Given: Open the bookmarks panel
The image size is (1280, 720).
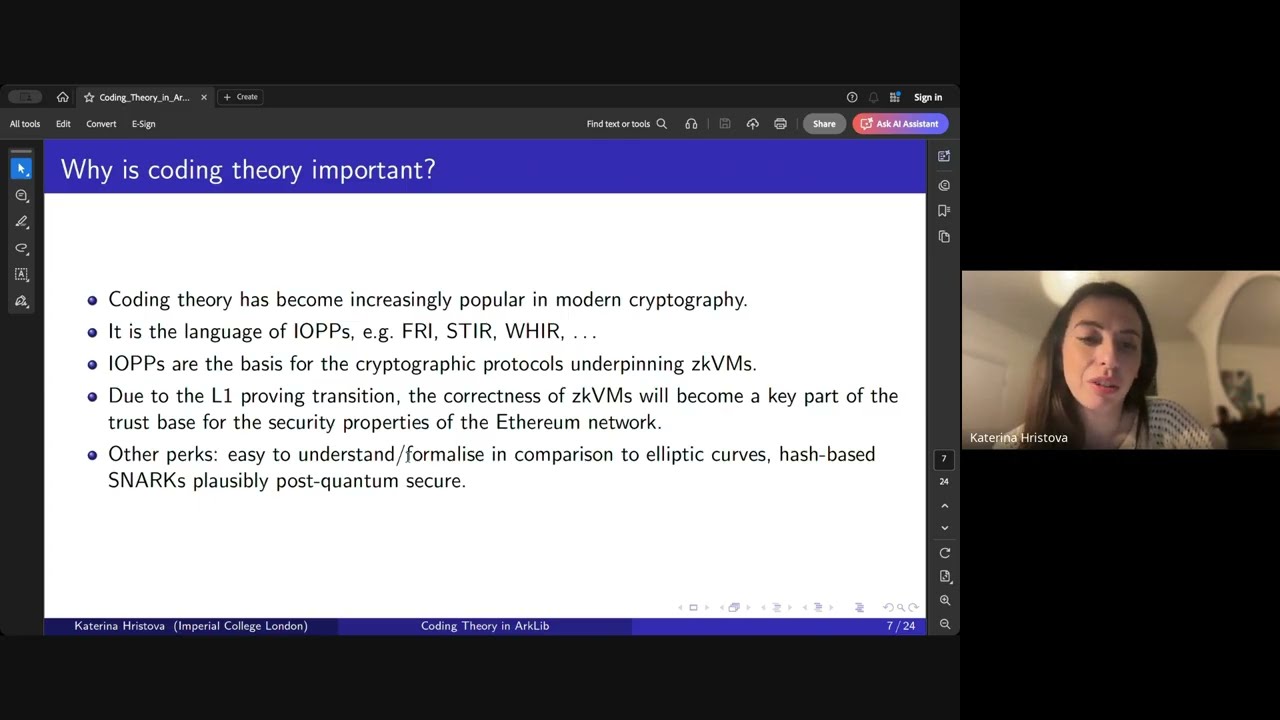Looking at the screenshot, I should click(x=944, y=211).
